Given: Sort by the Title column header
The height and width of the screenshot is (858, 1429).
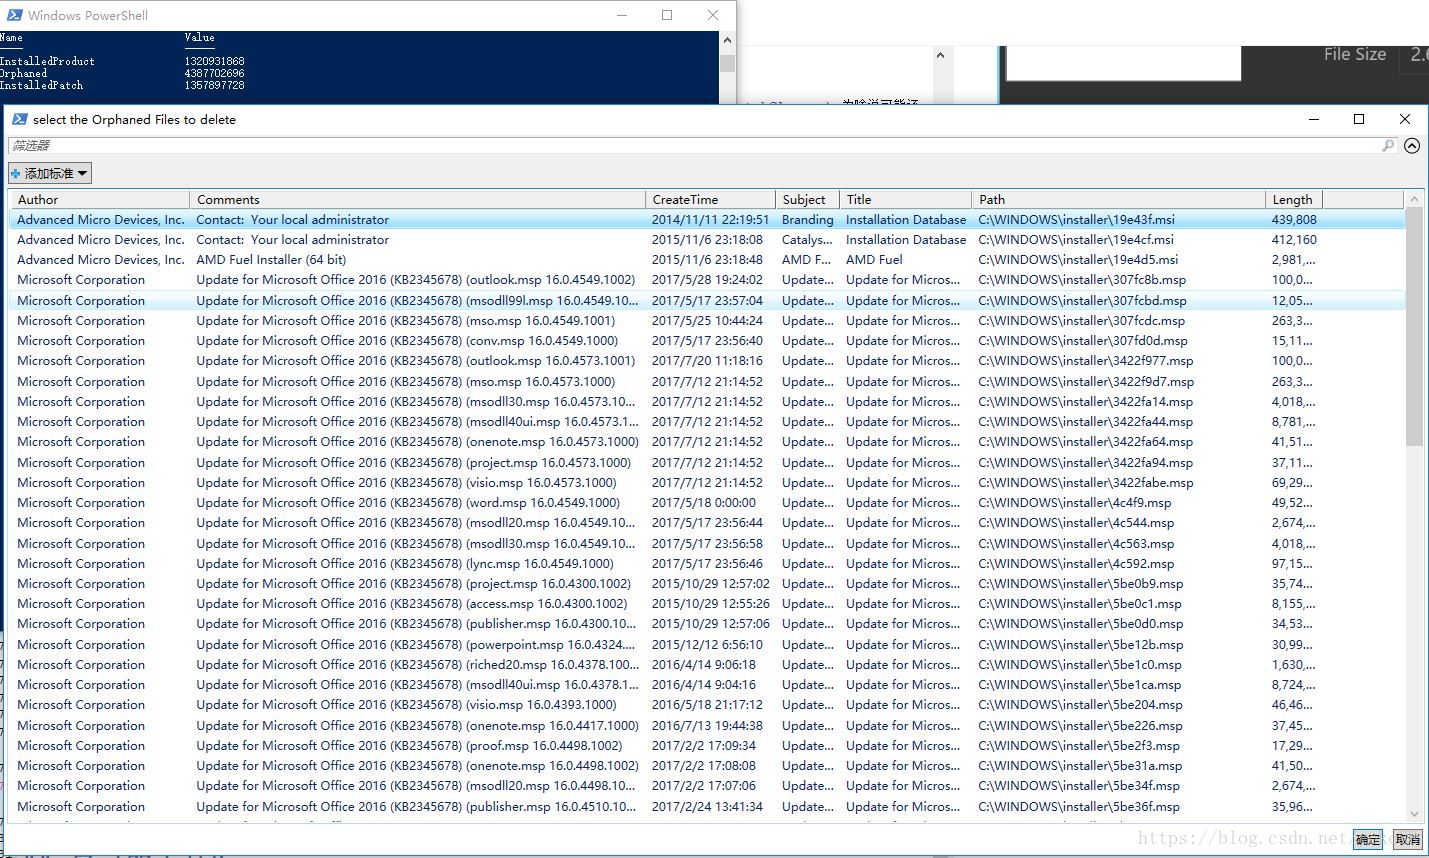Looking at the screenshot, I should tap(905, 199).
